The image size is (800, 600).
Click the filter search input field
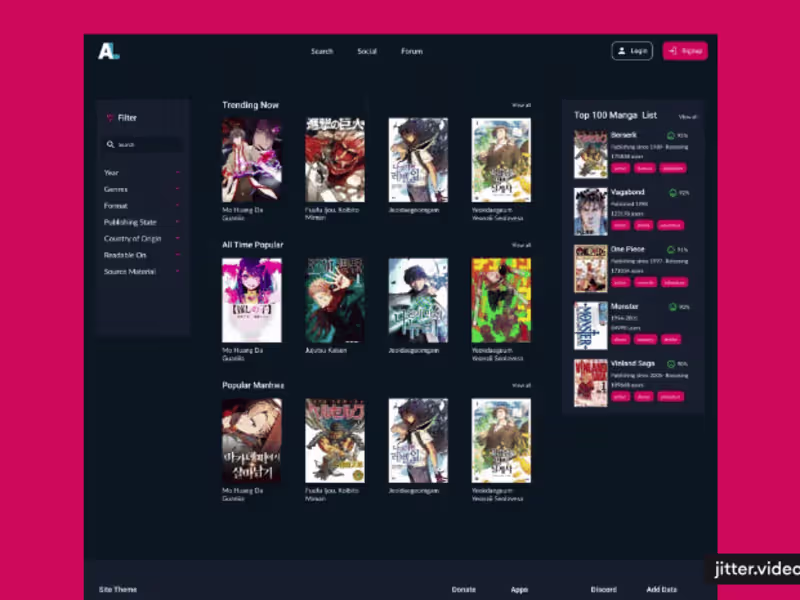coord(143,144)
